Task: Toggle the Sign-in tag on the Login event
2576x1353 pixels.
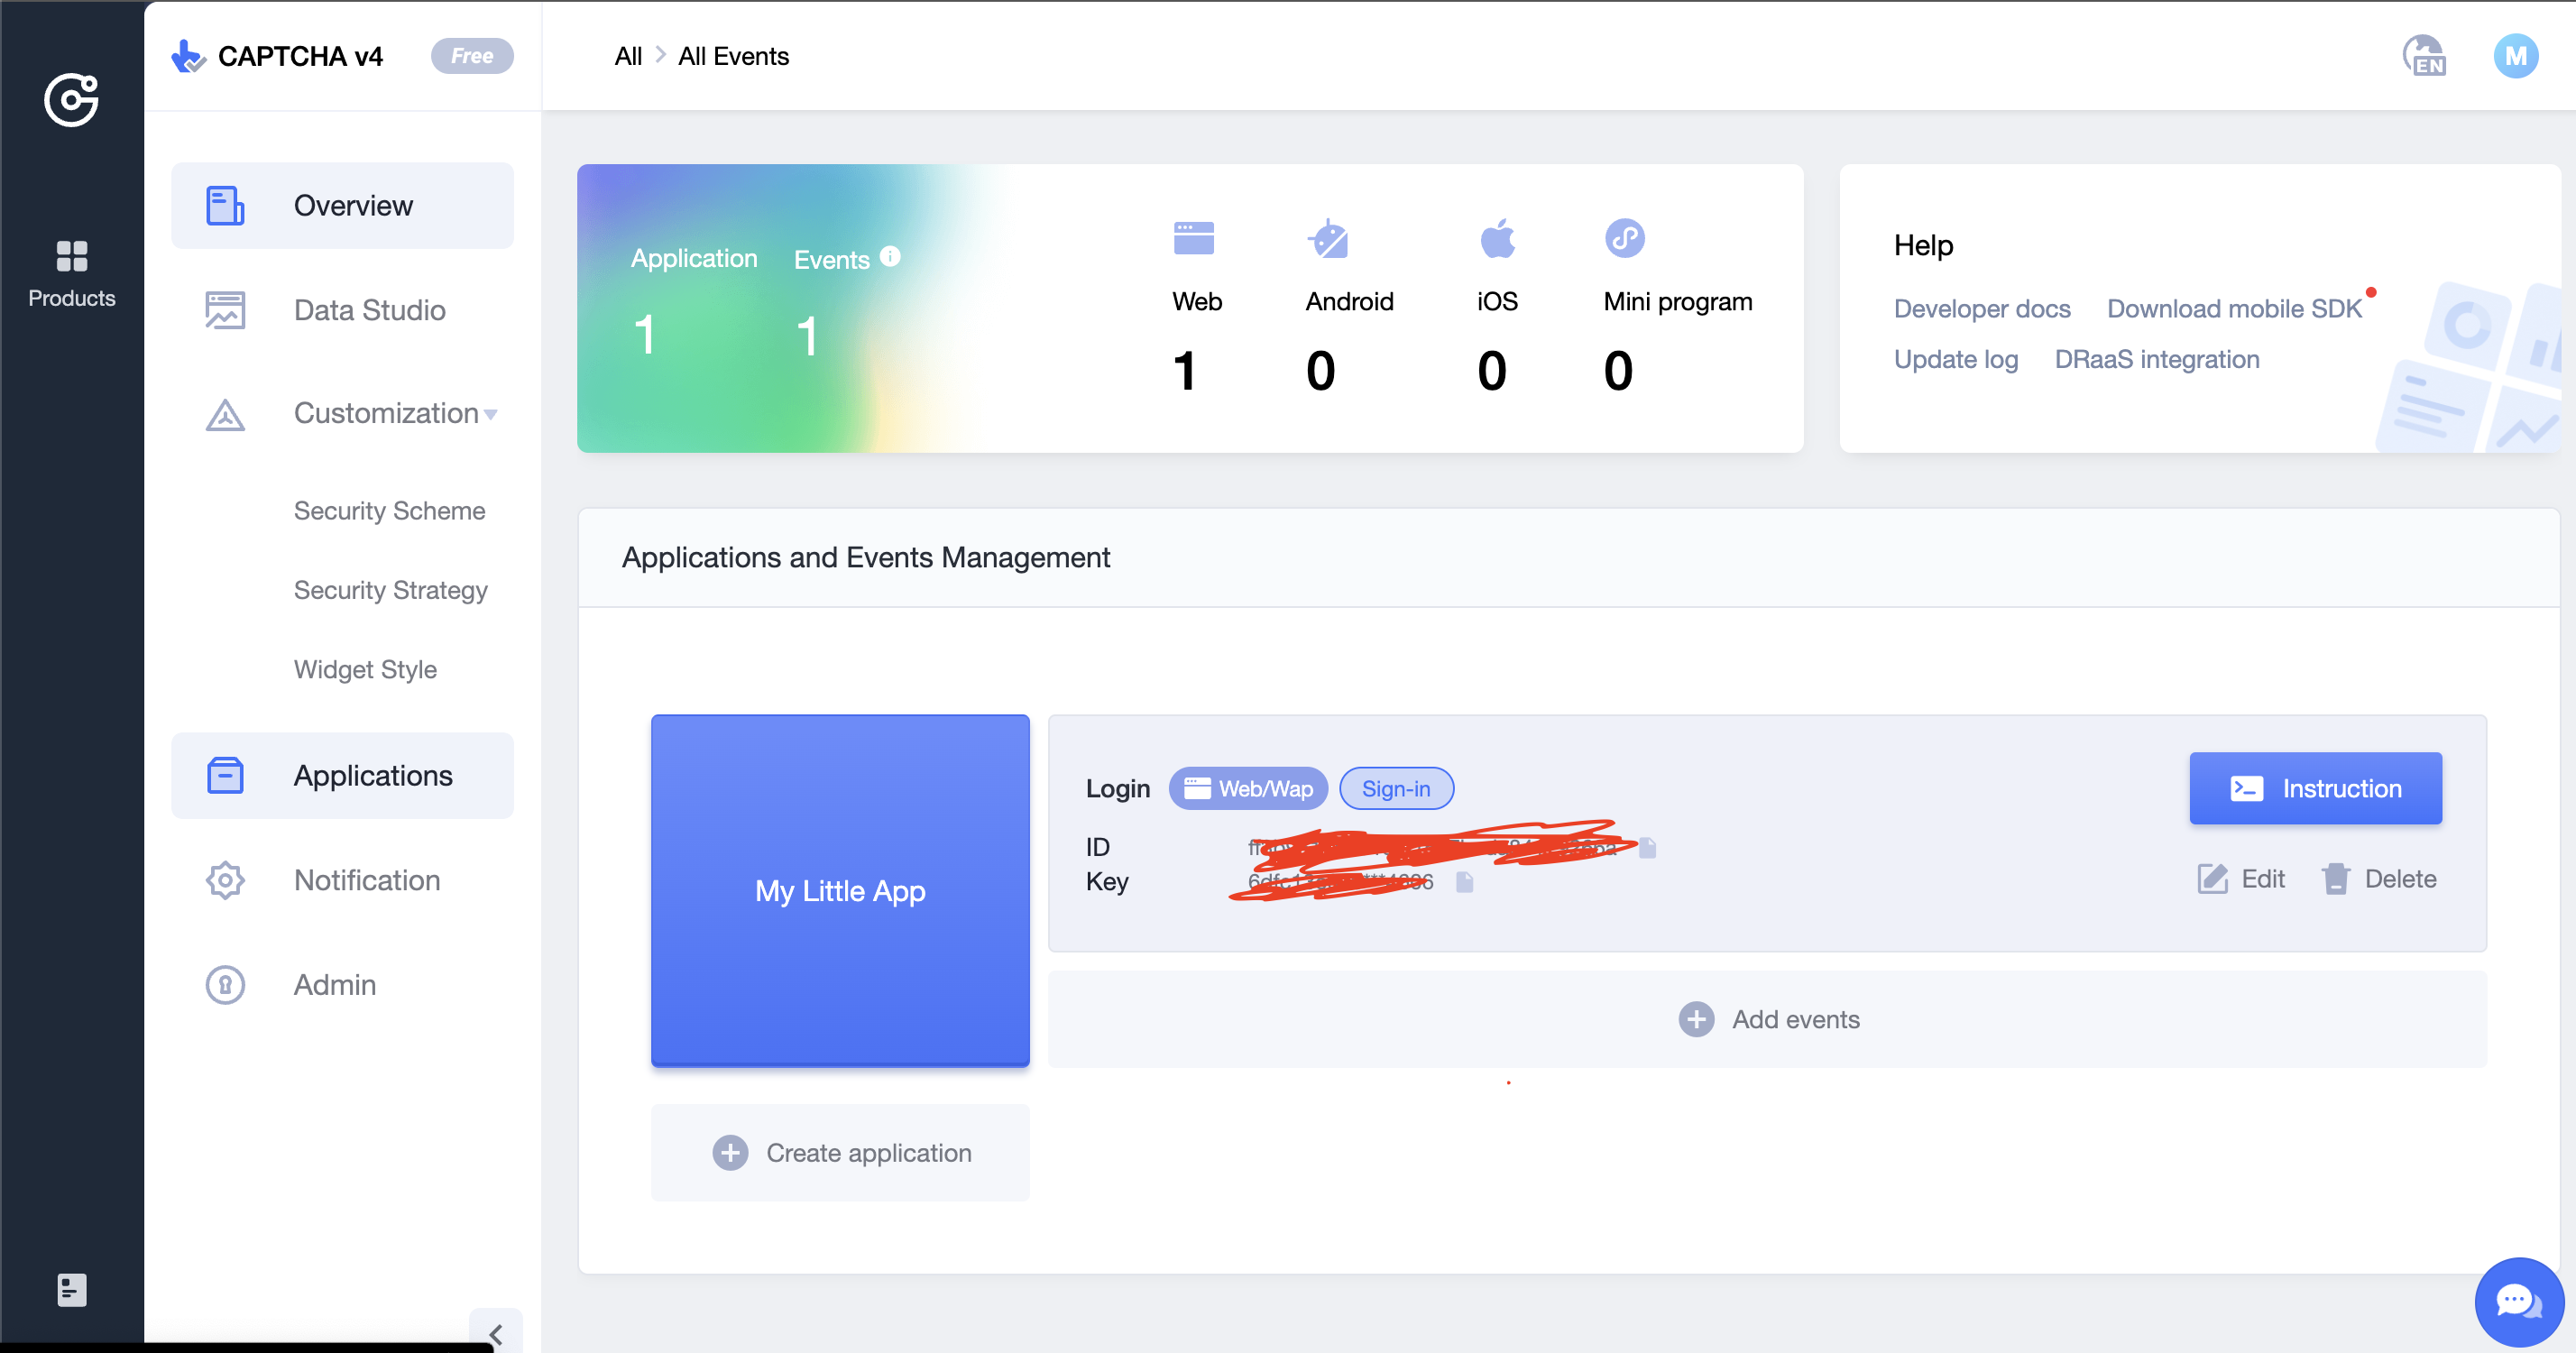Action: tap(1396, 788)
